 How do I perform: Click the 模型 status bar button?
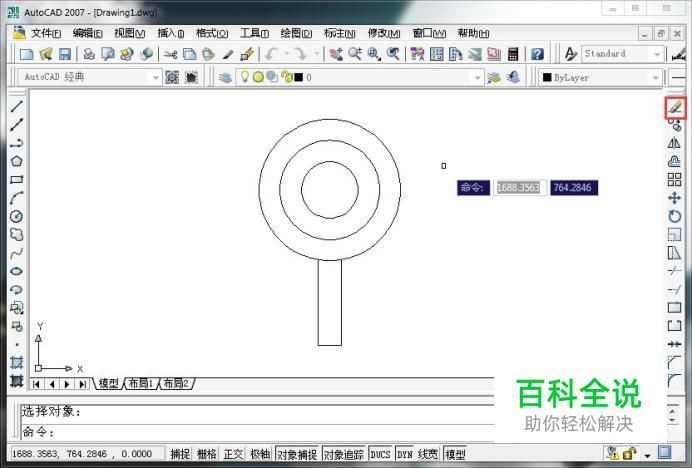(x=455, y=454)
